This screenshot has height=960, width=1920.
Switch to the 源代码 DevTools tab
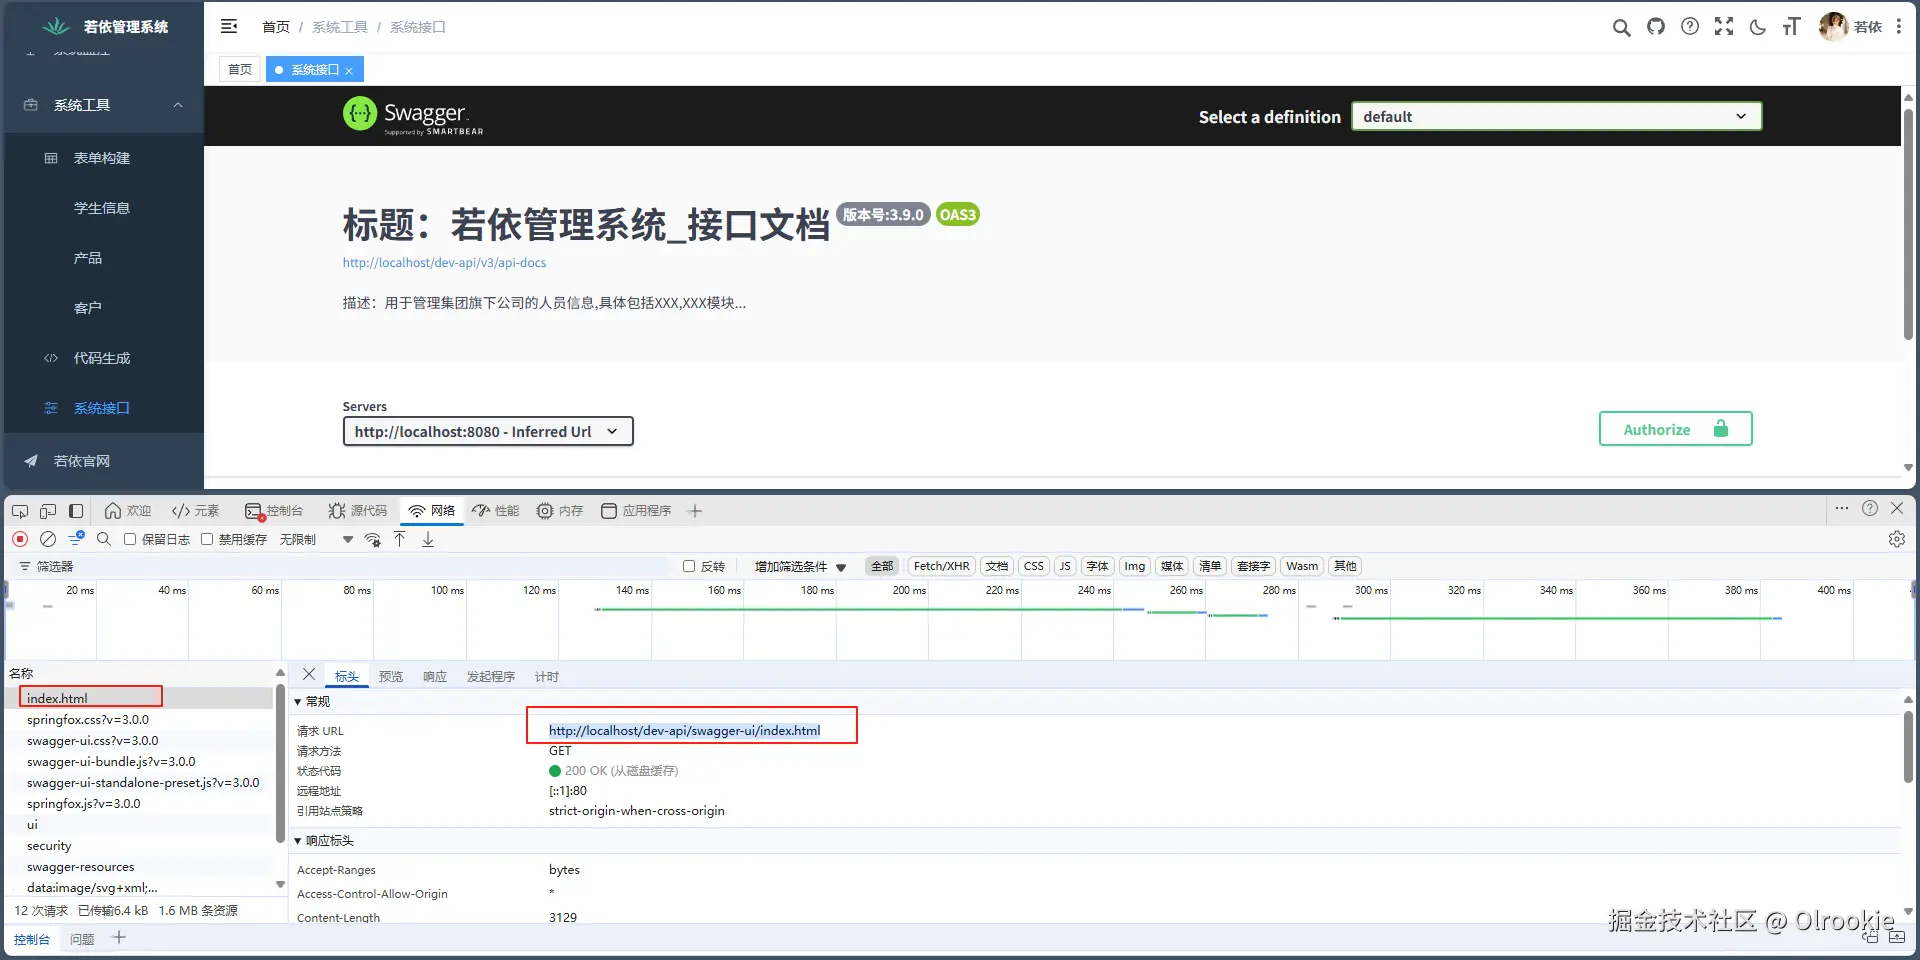357,511
